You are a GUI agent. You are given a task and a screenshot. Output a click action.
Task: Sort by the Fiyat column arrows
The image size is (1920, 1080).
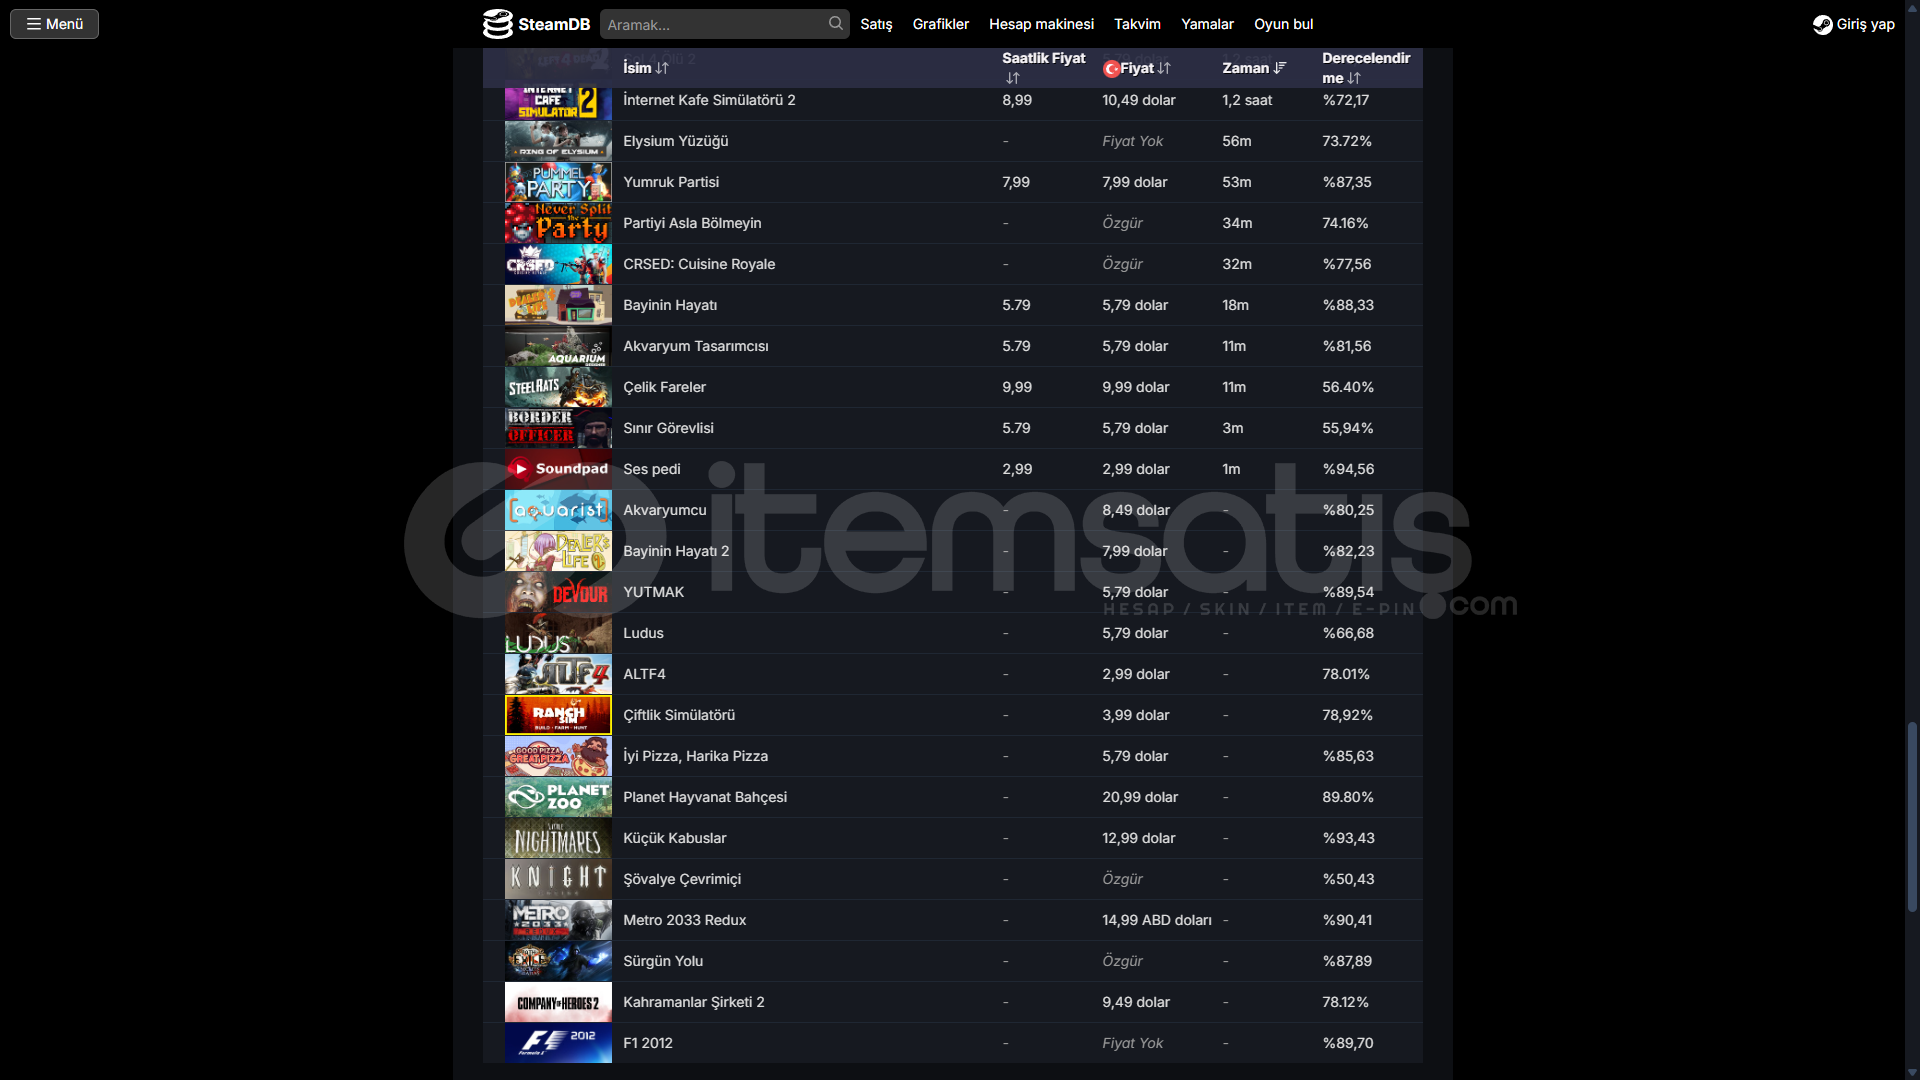(1164, 68)
